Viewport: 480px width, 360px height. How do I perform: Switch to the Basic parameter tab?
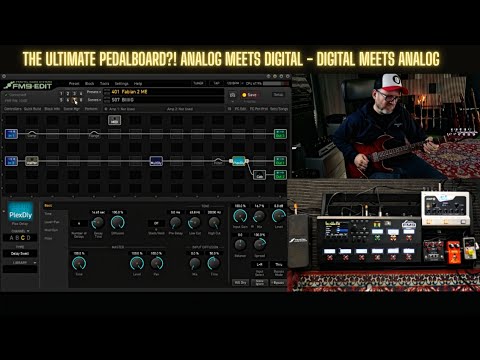click(x=48, y=206)
